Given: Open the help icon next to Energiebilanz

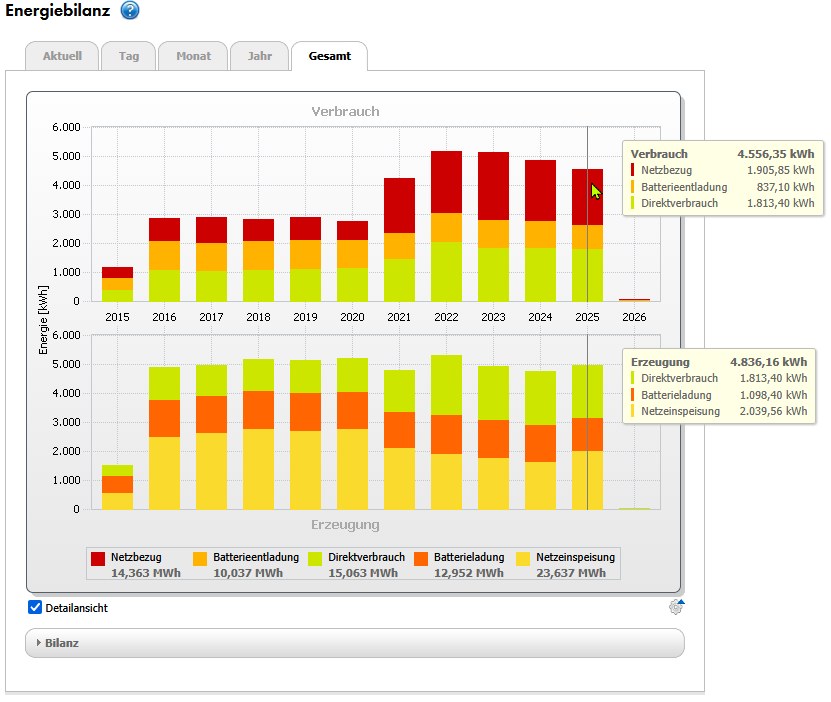Looking at the screenshot, I should tap(130, 11).
